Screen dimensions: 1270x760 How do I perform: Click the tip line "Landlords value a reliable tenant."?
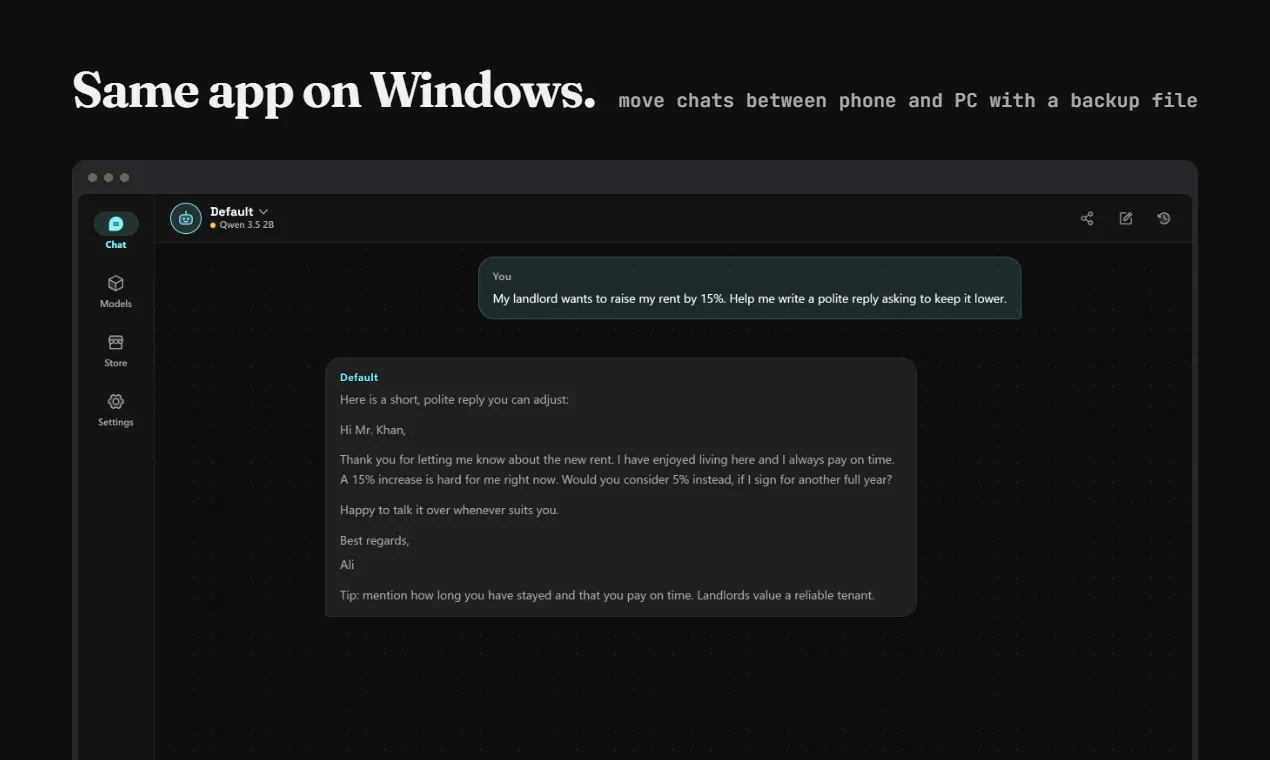click(786, 595)
